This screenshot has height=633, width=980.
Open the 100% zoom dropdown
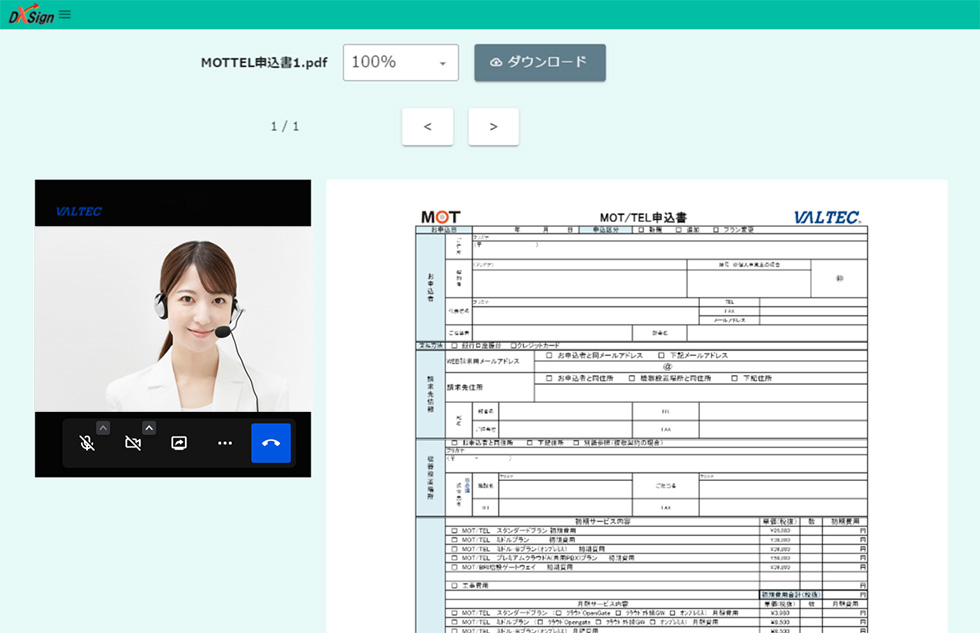point(400,62)
